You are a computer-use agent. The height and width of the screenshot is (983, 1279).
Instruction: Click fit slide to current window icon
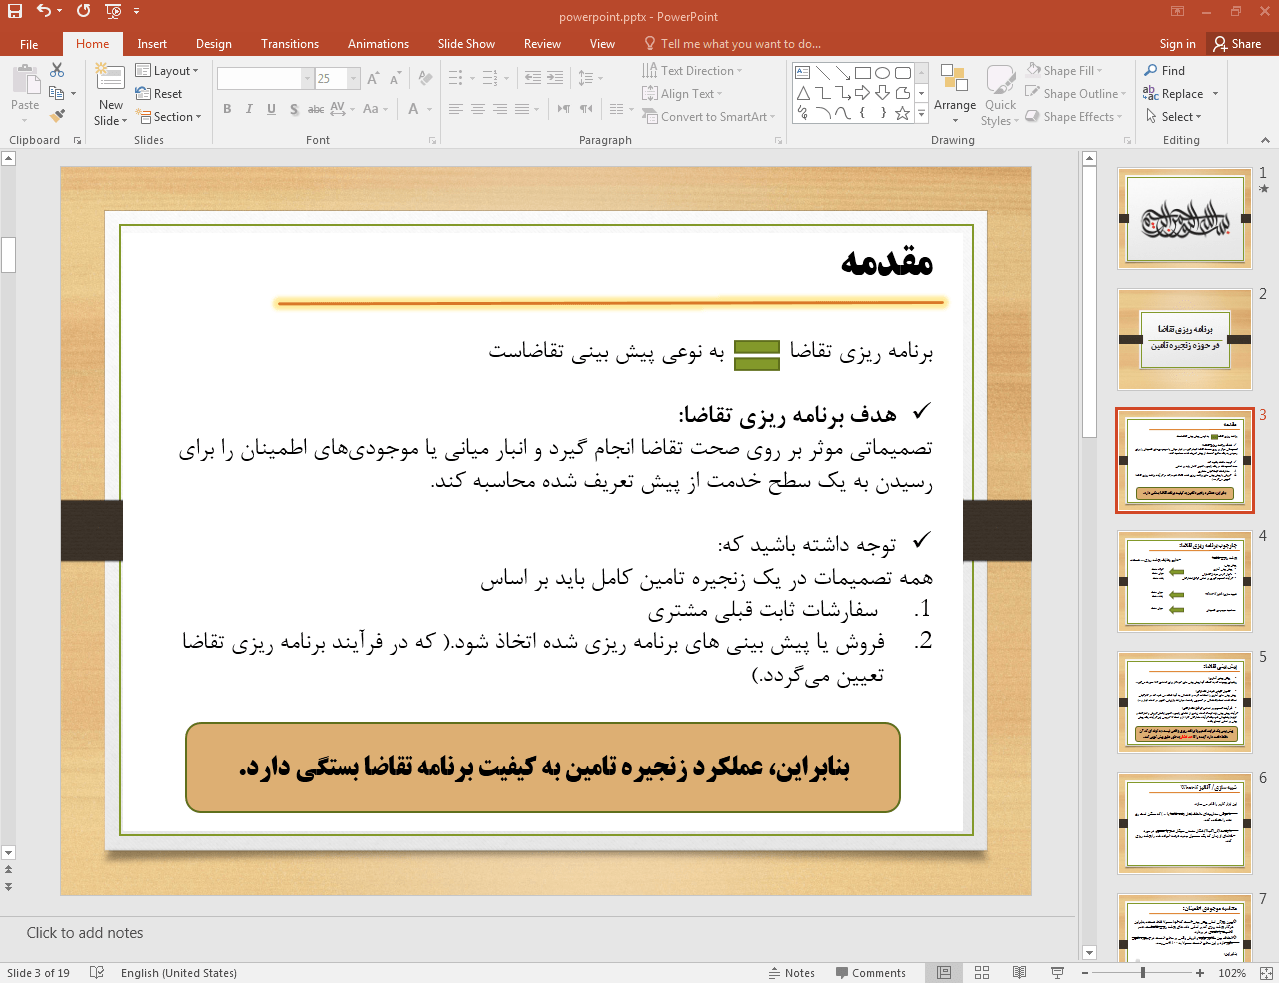coord(1265,973)
